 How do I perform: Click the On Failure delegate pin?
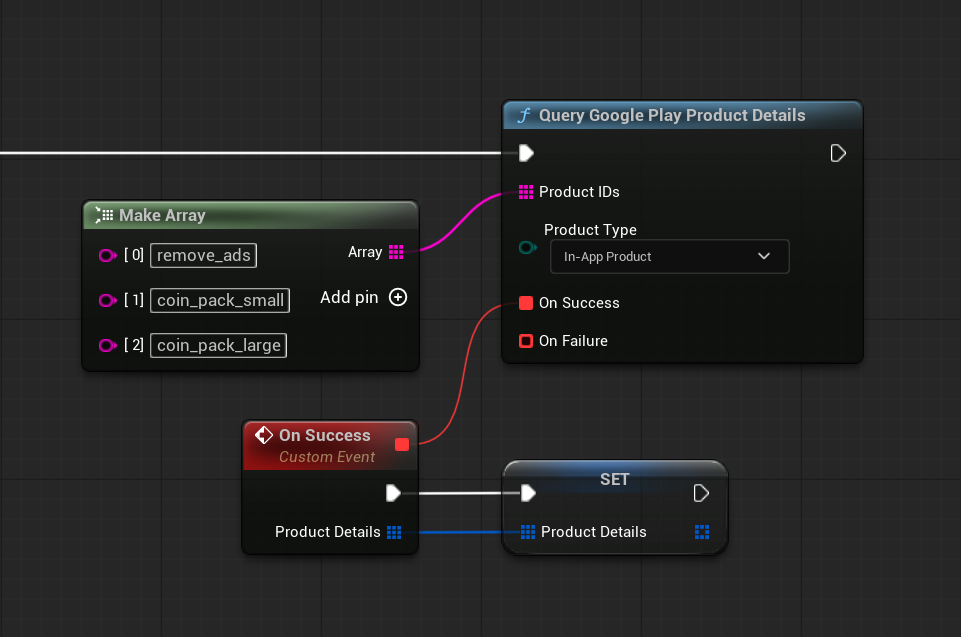pos(526,341)
